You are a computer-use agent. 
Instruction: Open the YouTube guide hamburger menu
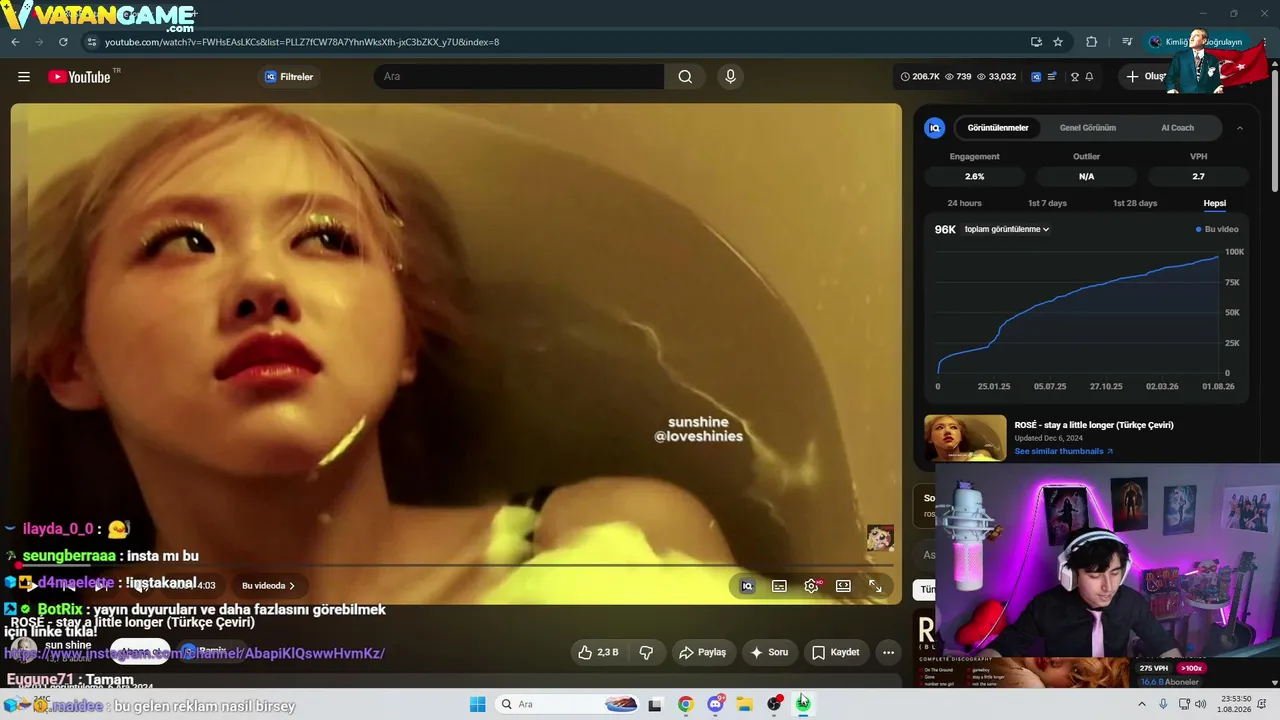(x=24, y=77)
